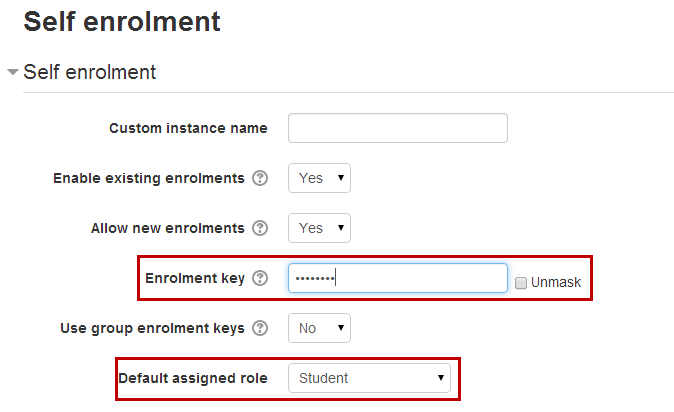Open the Default assigned role Student dropdown

369,378
